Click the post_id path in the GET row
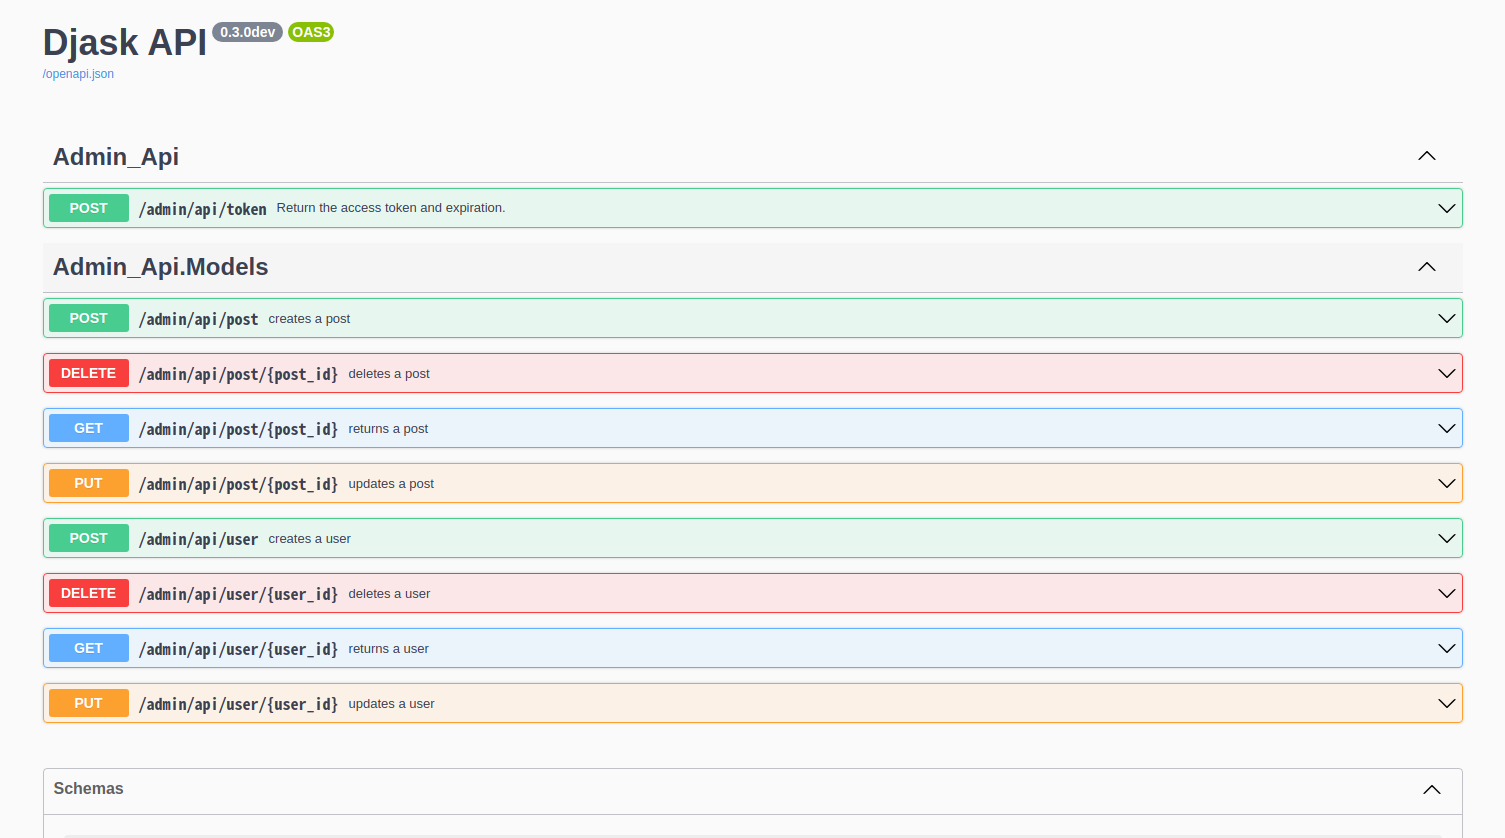1505x838 pixels. pos(239,429)
